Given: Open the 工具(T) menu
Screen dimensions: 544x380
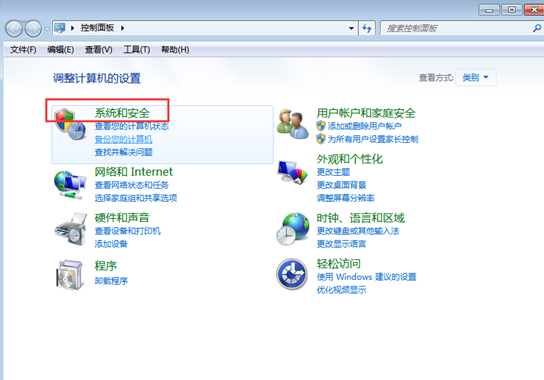Looking at the screenshot, I should 137,50.
